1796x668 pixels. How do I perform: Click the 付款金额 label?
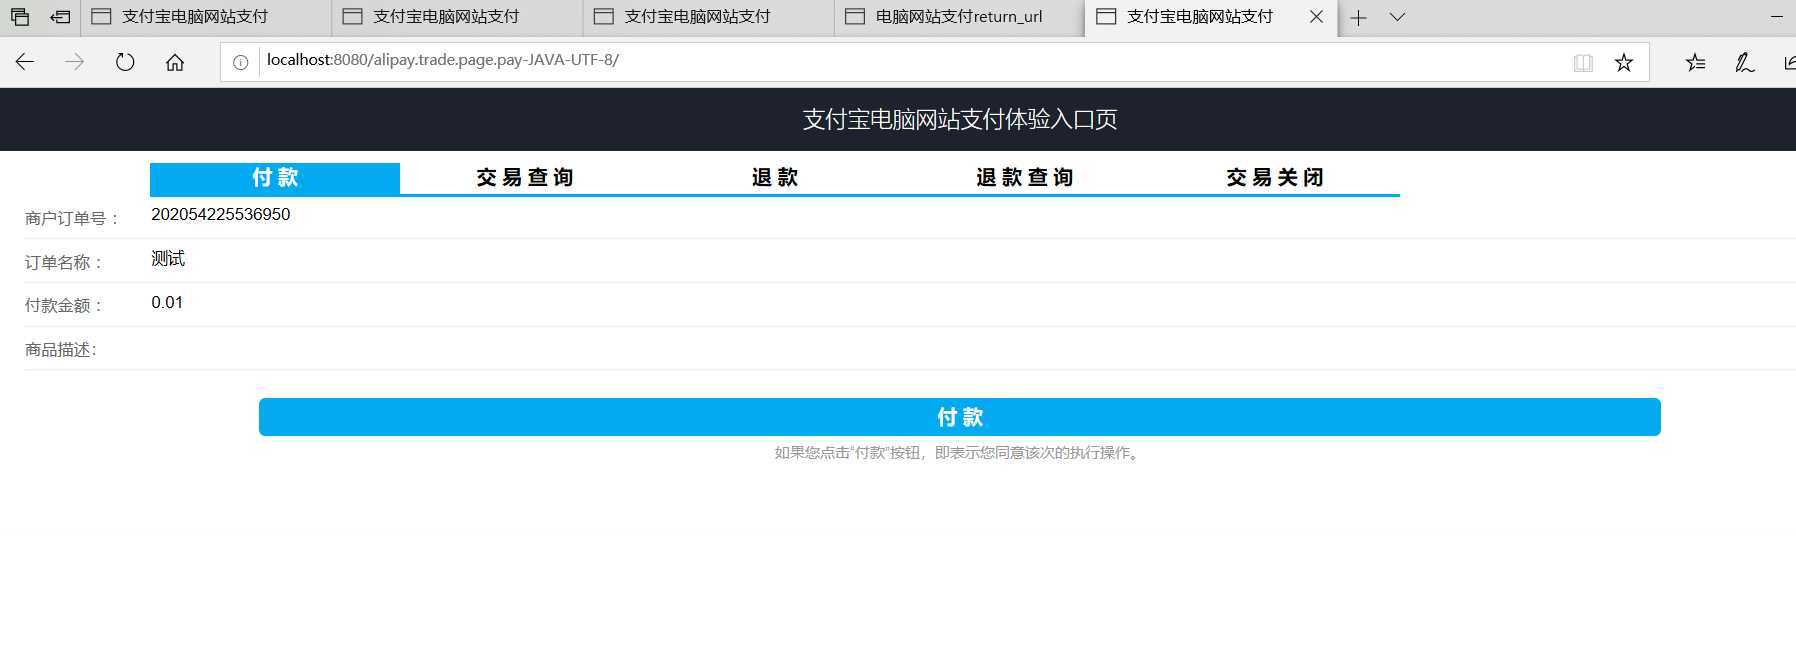tap(64, 305)
